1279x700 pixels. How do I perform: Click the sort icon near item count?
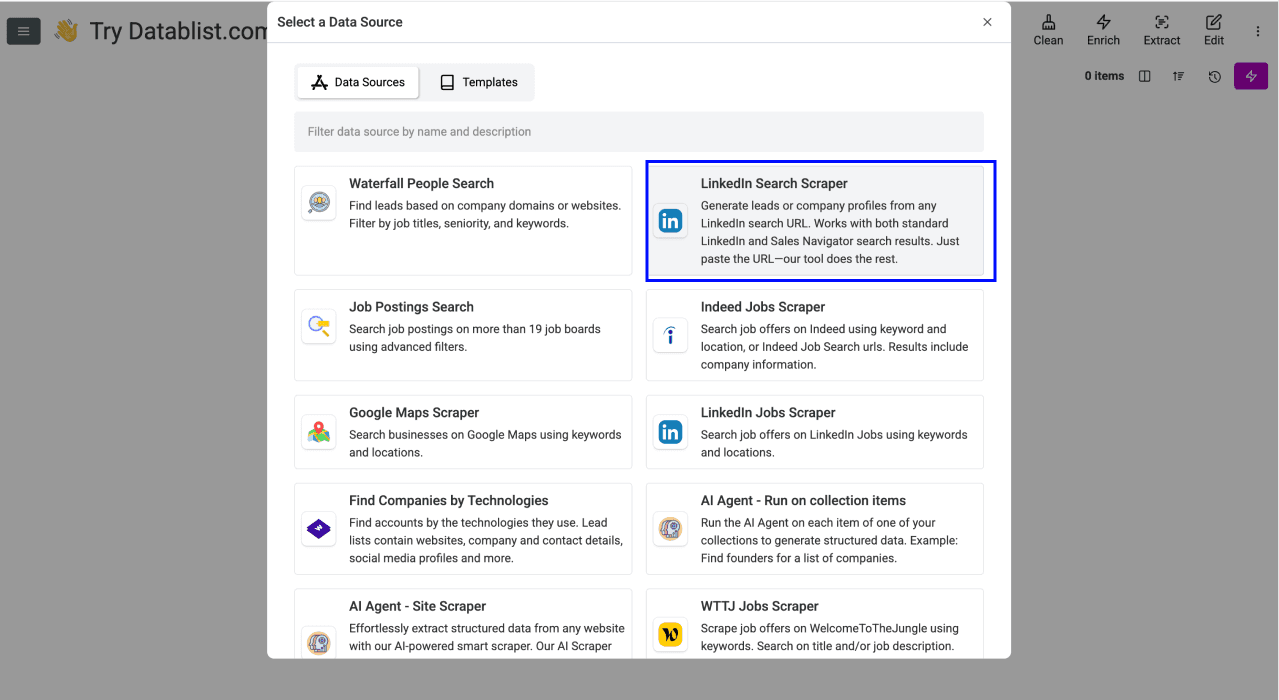(1178, 76)
